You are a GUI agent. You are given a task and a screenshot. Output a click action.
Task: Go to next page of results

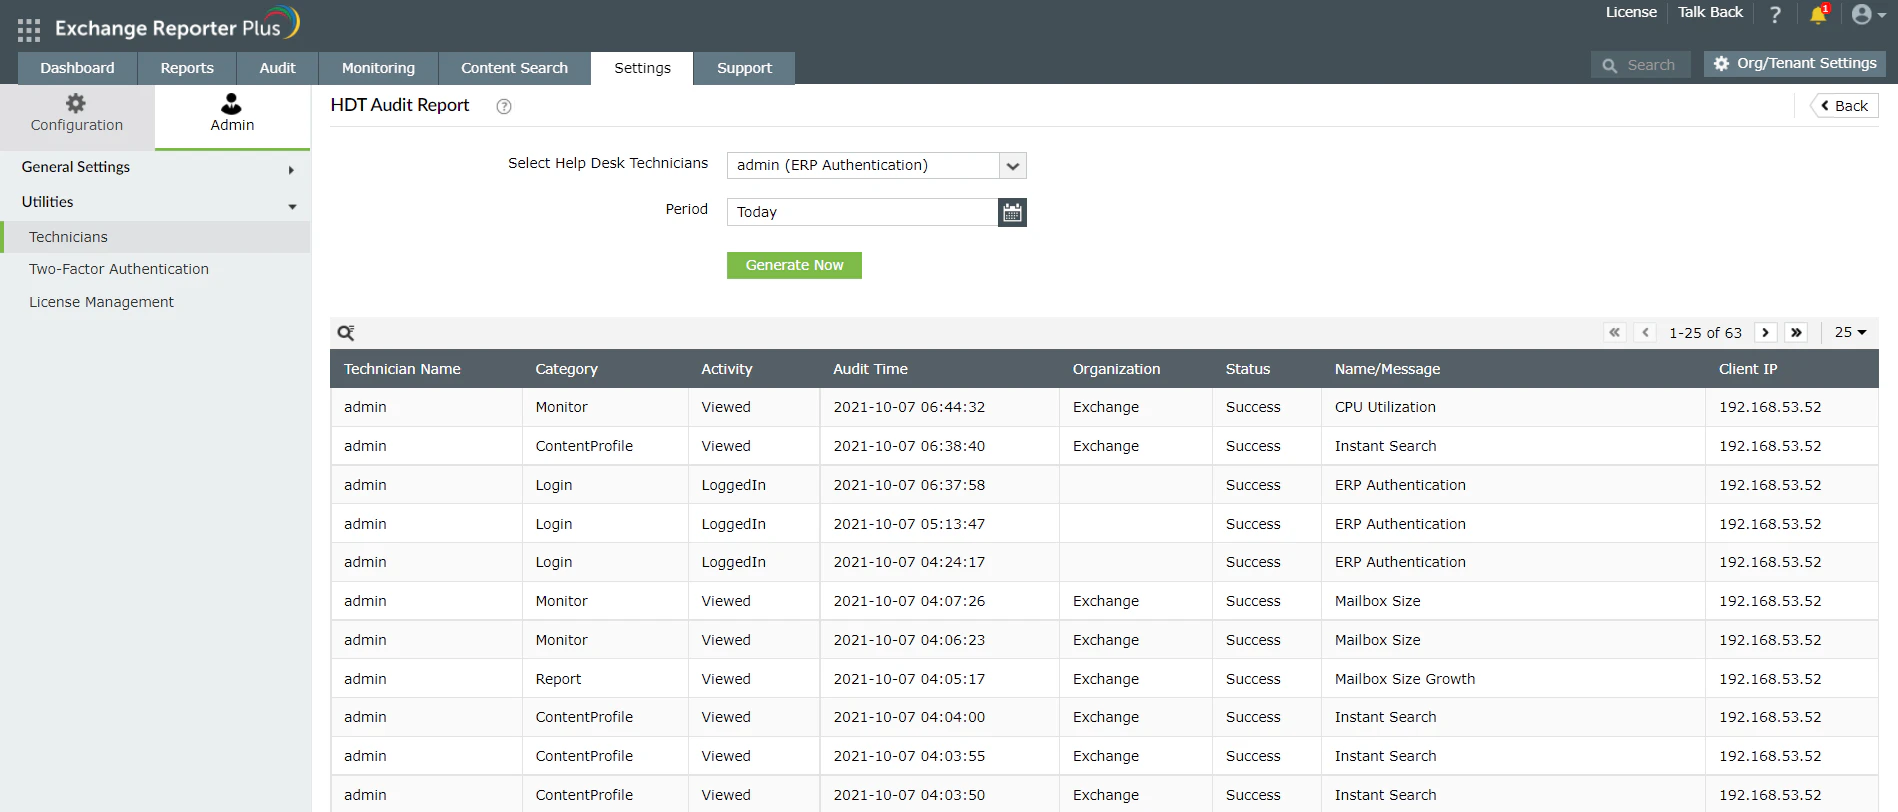pyautogui.click(x=1765, y=333)
